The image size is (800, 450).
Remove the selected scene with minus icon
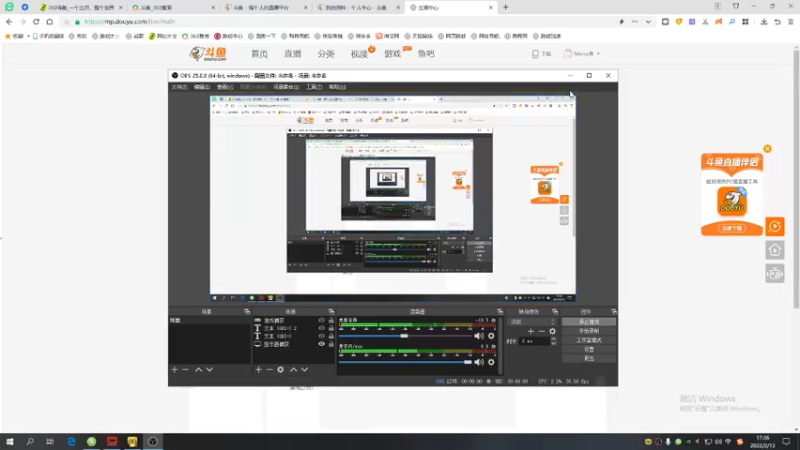[185, 369]
